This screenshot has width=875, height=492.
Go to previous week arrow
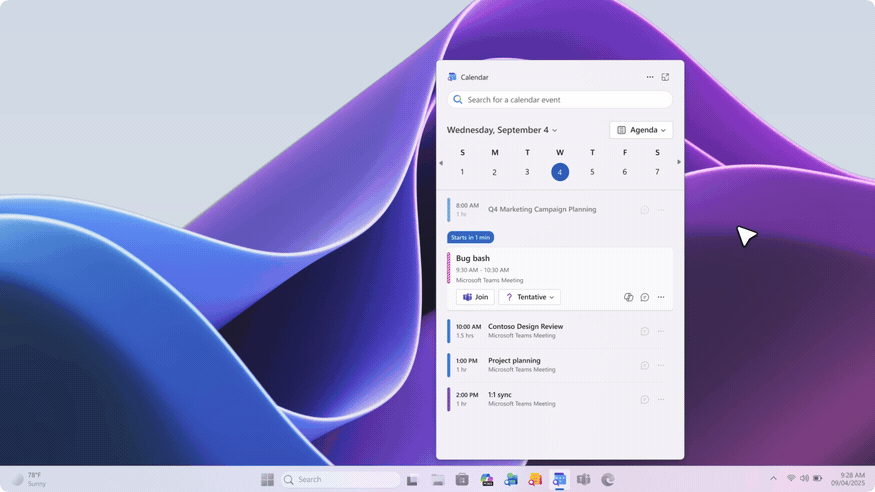(x=441, y=163)
